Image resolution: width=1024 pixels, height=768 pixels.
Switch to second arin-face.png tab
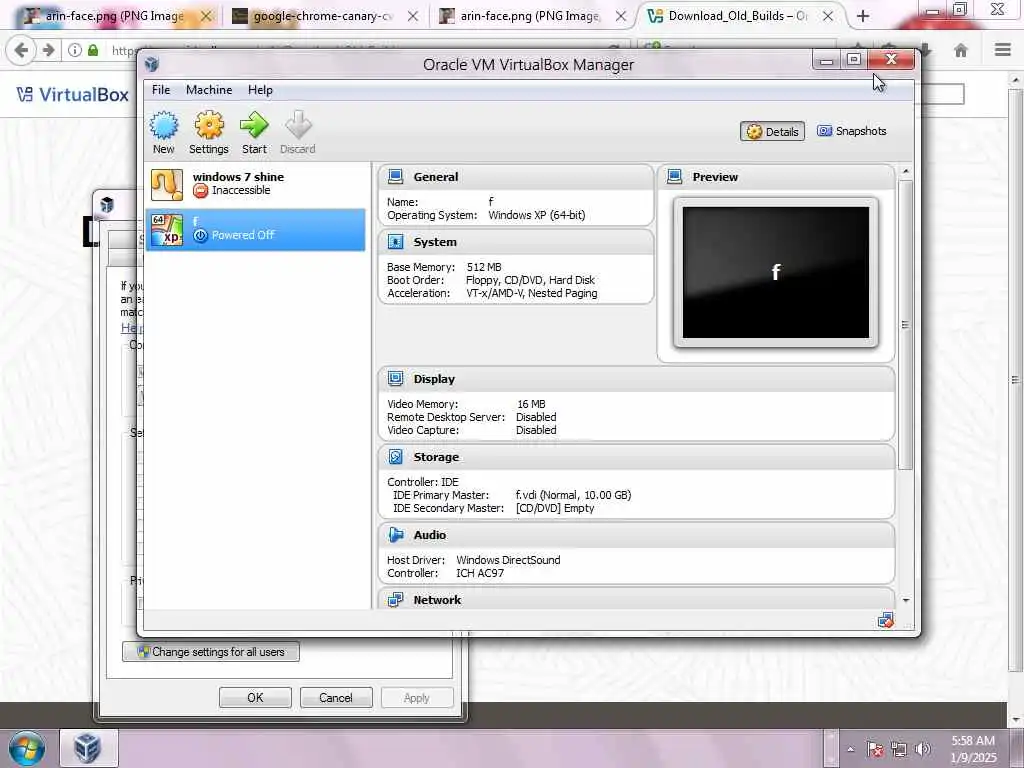(522, 16)
